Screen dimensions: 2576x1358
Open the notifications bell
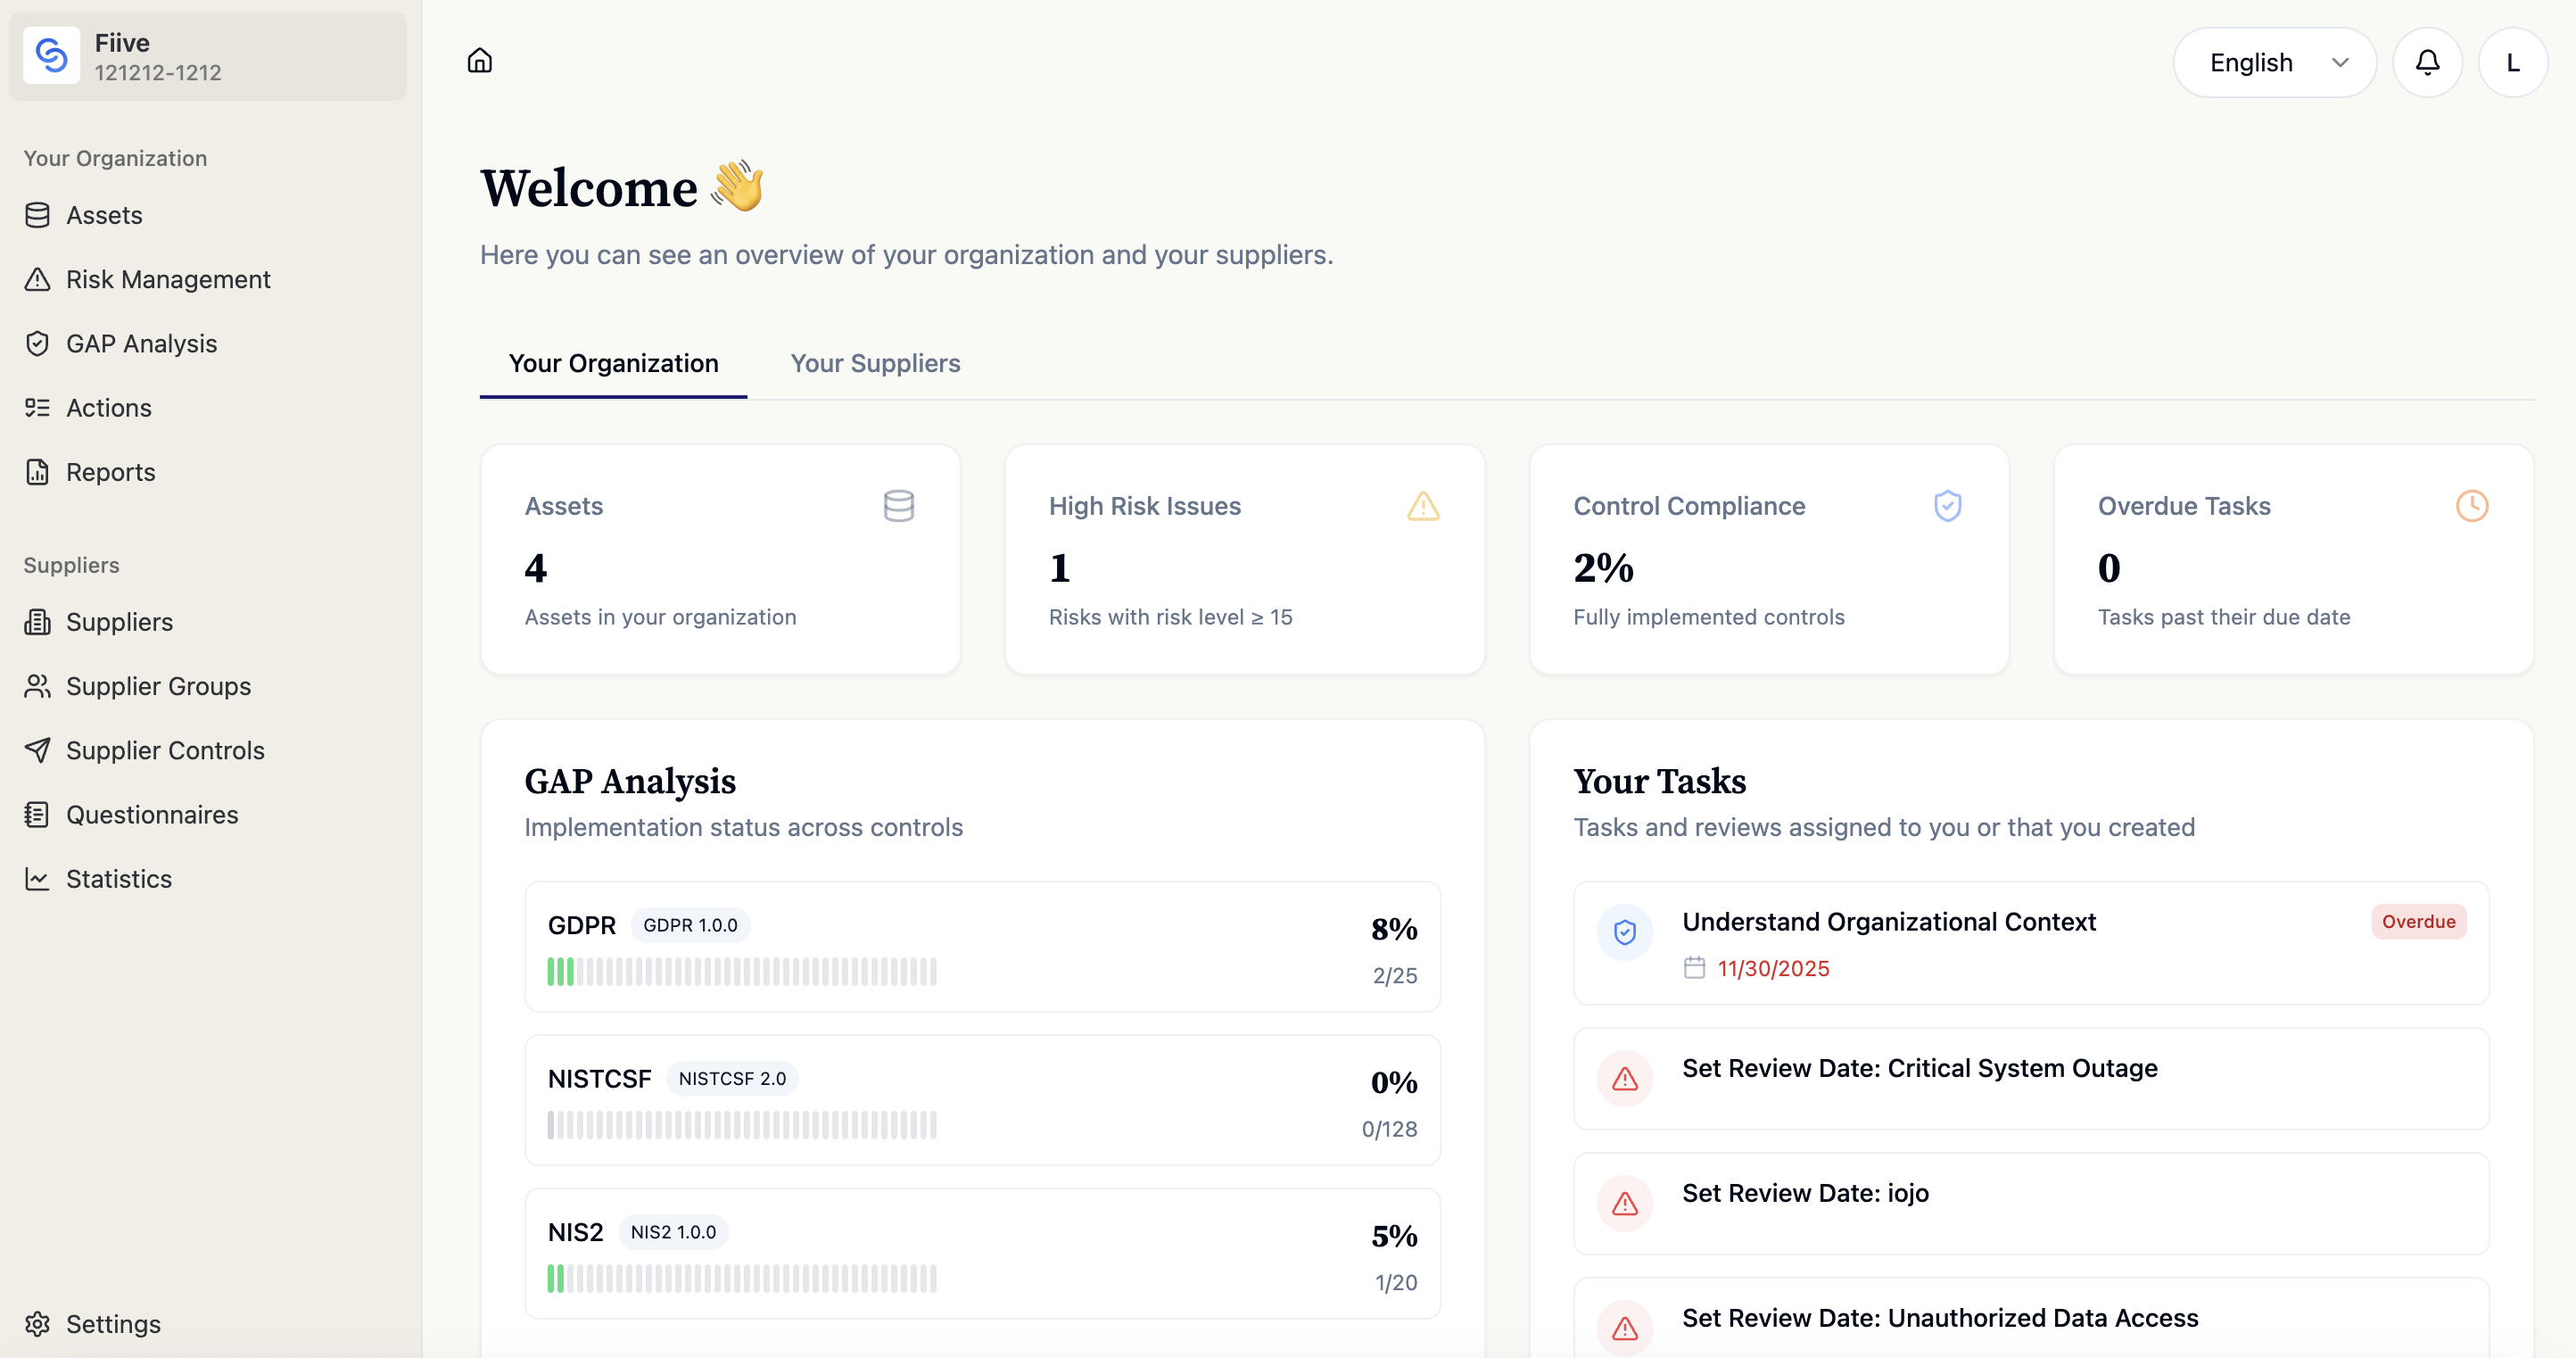2427,62
